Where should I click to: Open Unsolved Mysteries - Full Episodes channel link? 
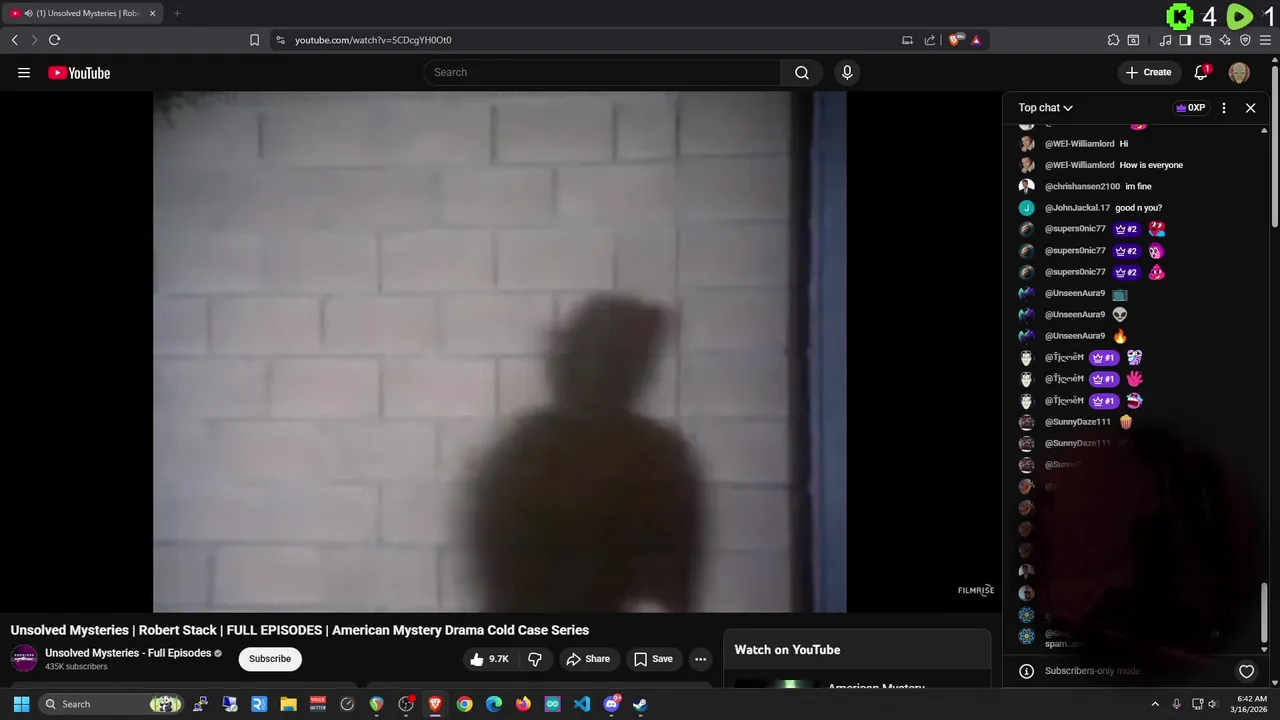click(128, 653)
